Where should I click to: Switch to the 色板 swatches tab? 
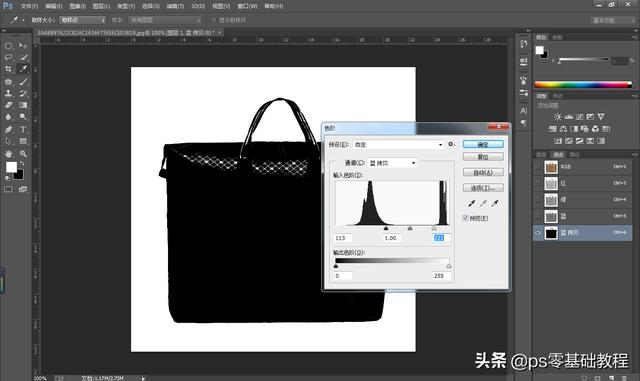tap(557, 37)
